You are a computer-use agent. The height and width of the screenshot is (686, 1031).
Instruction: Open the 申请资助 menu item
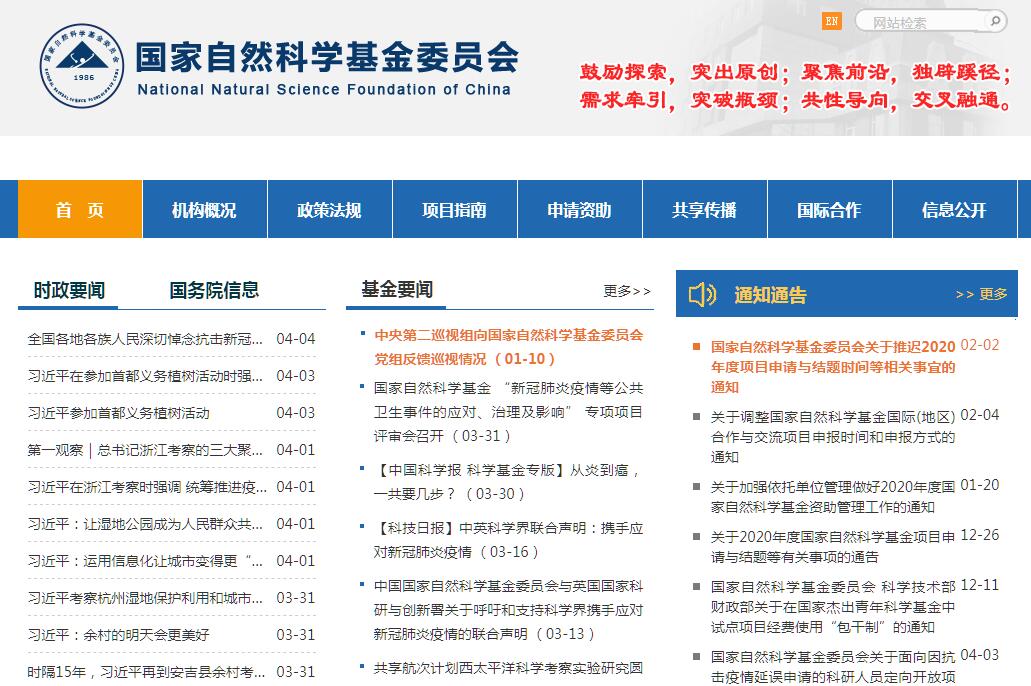click(x=579, y=209)
